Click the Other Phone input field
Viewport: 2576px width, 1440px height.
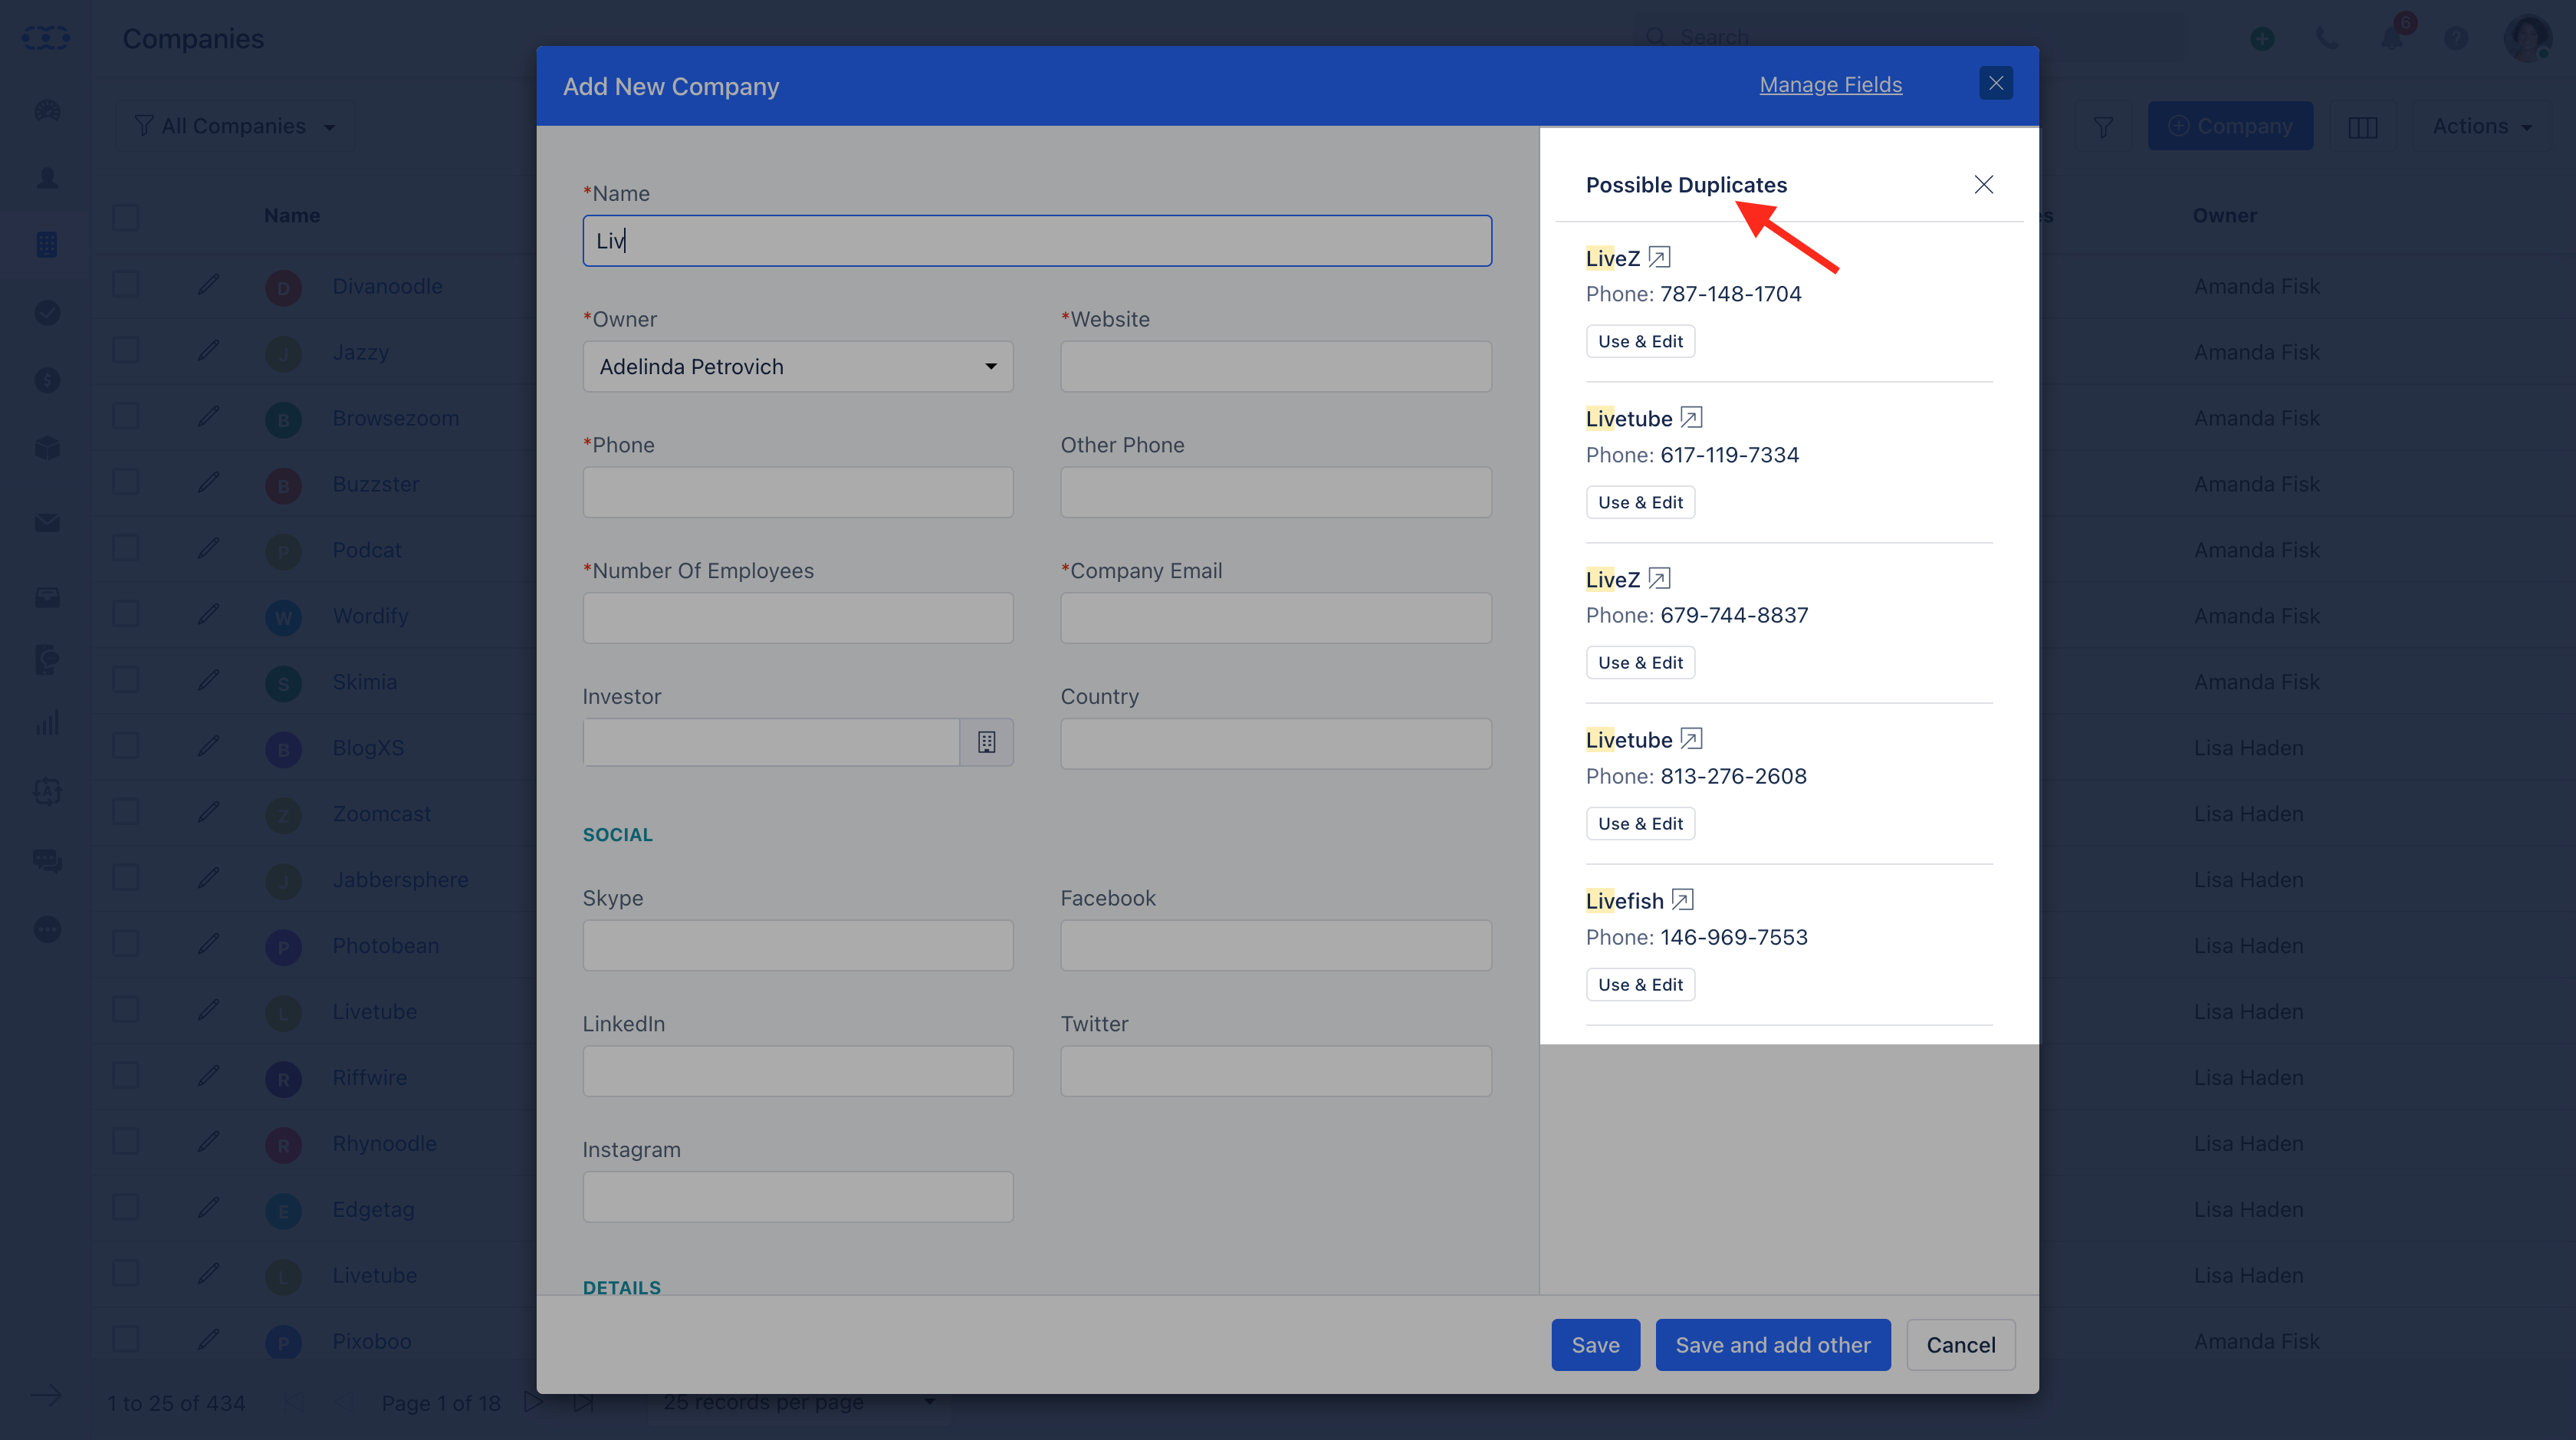click(x=1276, y=492)
